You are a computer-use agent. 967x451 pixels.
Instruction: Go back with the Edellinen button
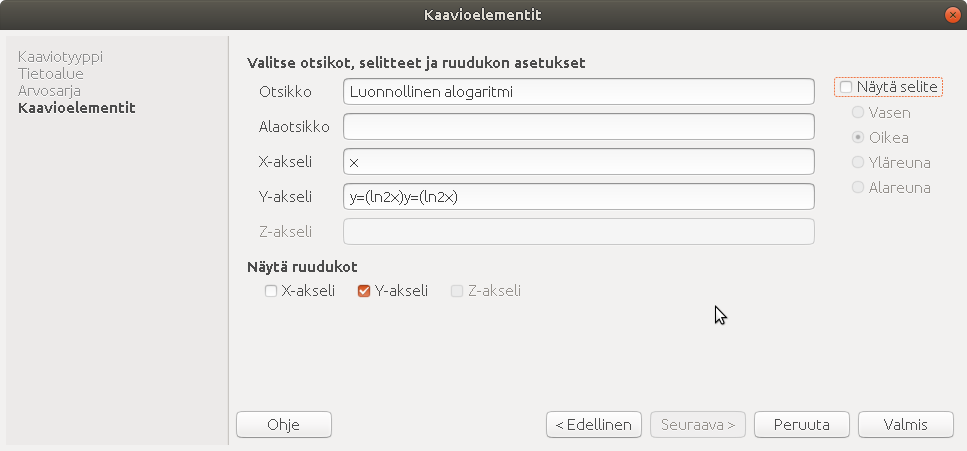pos(593,424)
